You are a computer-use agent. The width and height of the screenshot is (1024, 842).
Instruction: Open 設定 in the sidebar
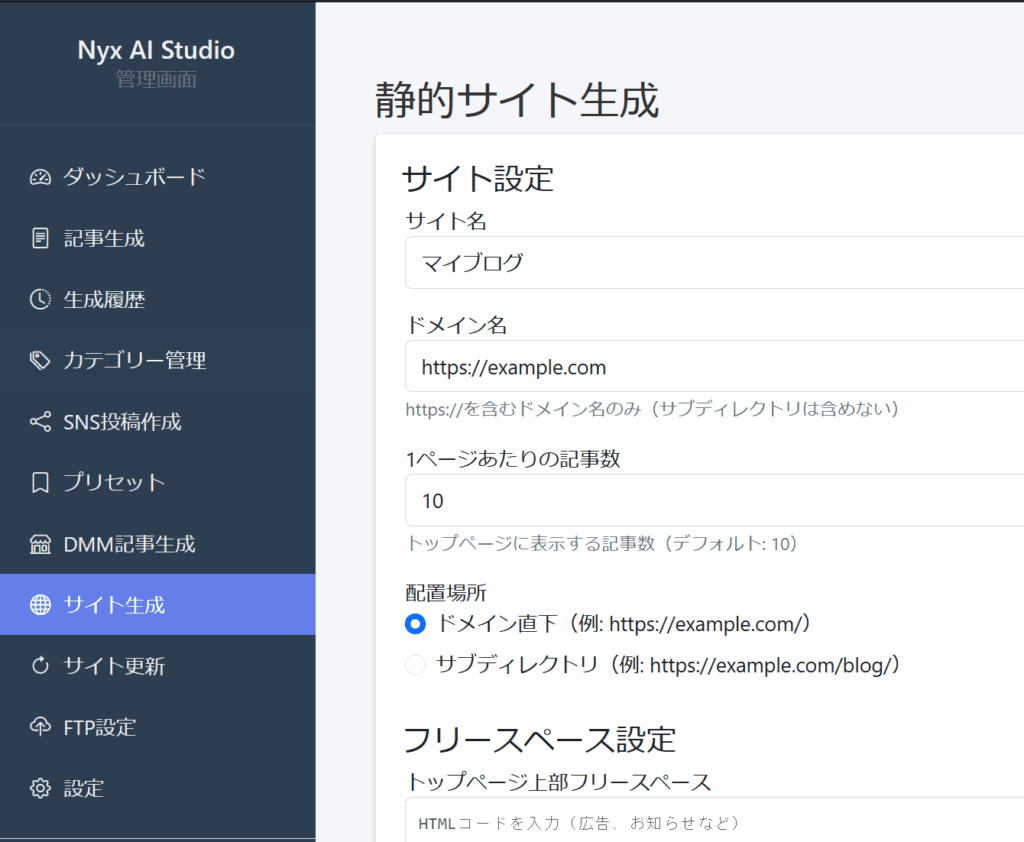point(157,788)
